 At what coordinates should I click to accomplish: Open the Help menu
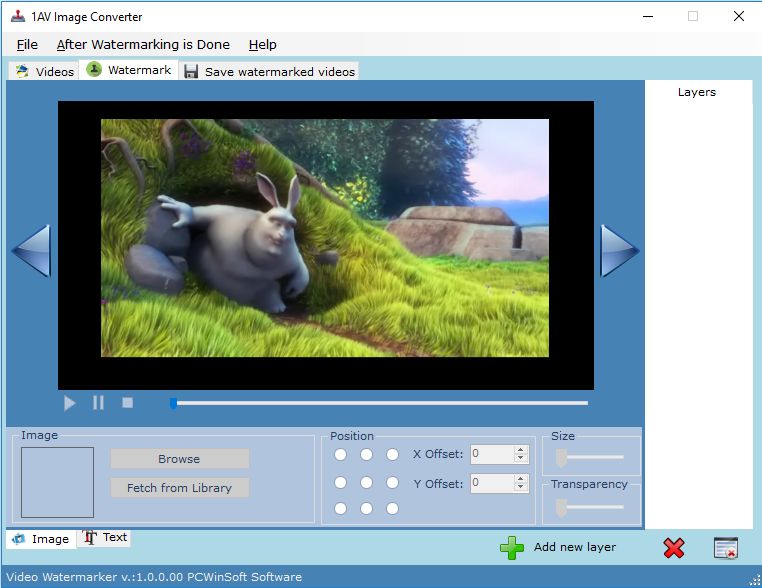point(262,45)
